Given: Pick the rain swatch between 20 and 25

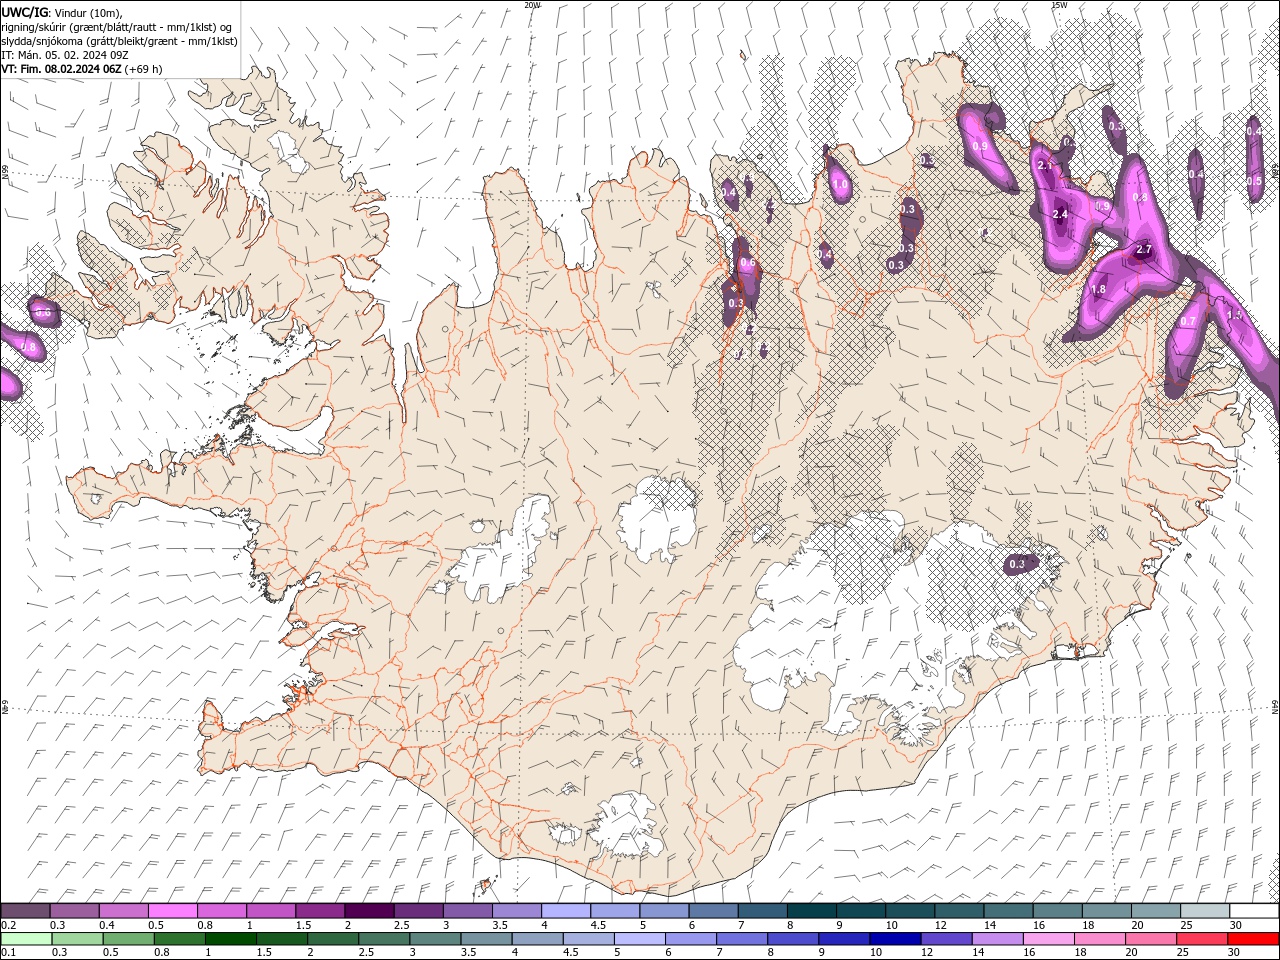Looking at the screenshot, I should point(1150,939).
